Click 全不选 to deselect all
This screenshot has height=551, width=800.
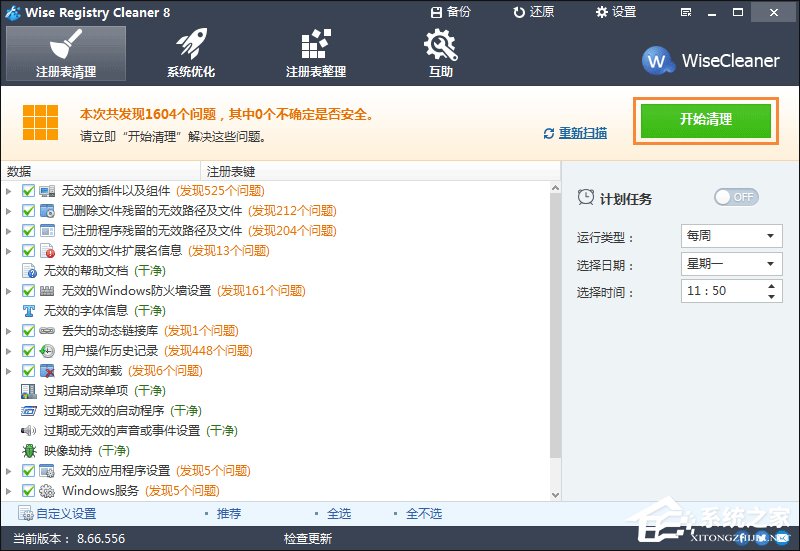pos(423,513)
